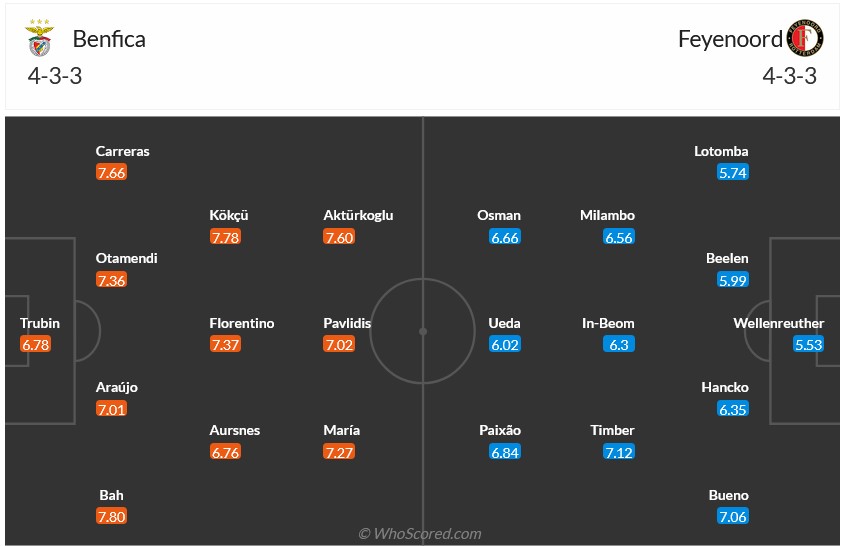Open Aktürkoglu's 7.60 rating badge
The width and height of the screenshot is (842, 546).
click(339, 237)
